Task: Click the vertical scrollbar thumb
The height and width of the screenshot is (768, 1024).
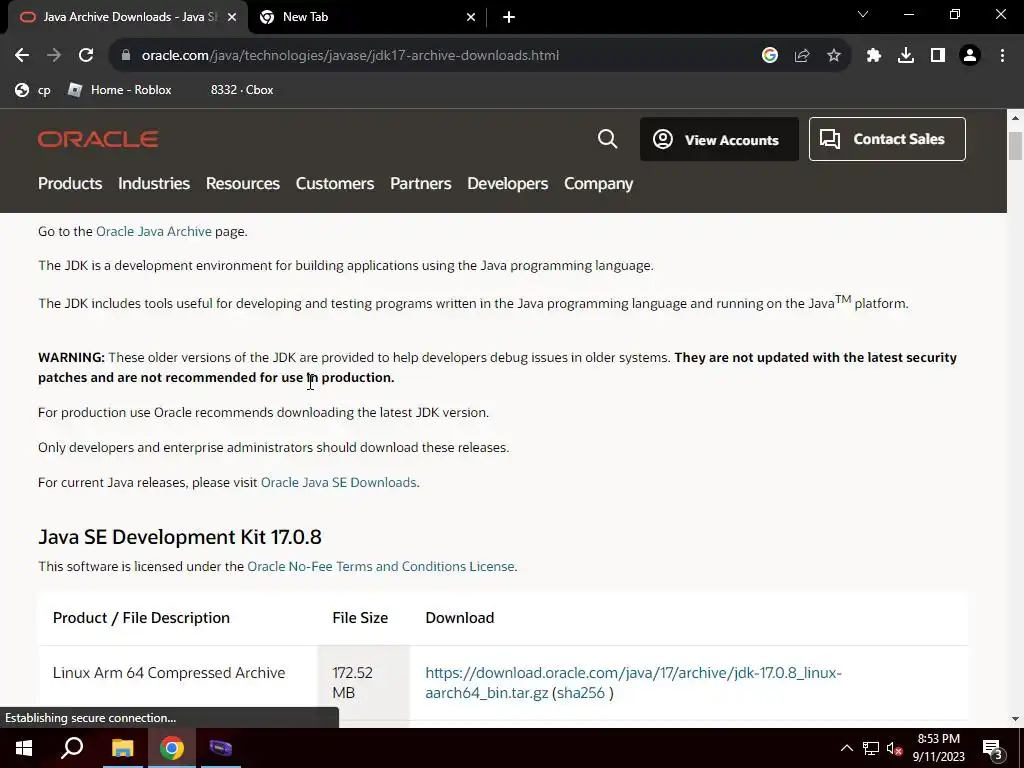Action: point(1015,146)
